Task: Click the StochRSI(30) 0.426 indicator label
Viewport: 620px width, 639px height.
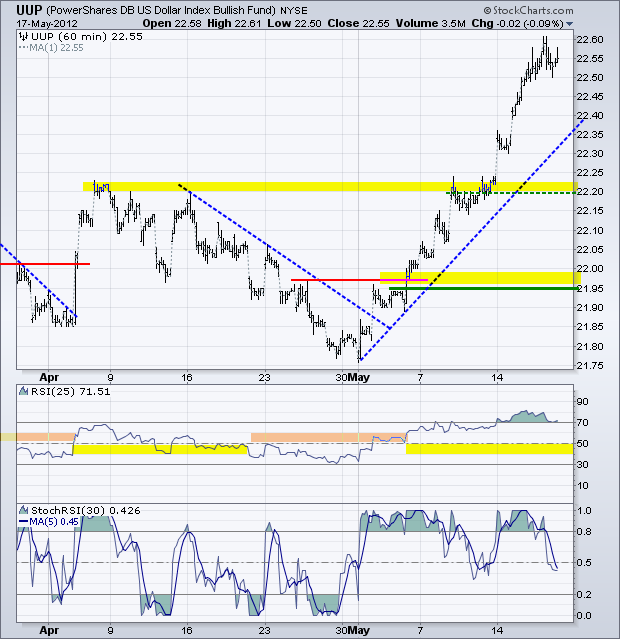Action: 86,510
